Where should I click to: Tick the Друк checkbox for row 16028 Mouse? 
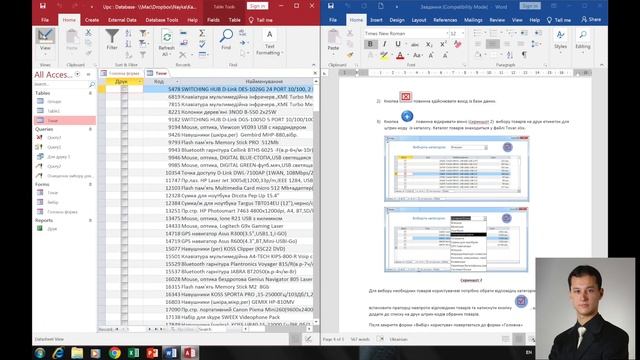tap(124, 279)
